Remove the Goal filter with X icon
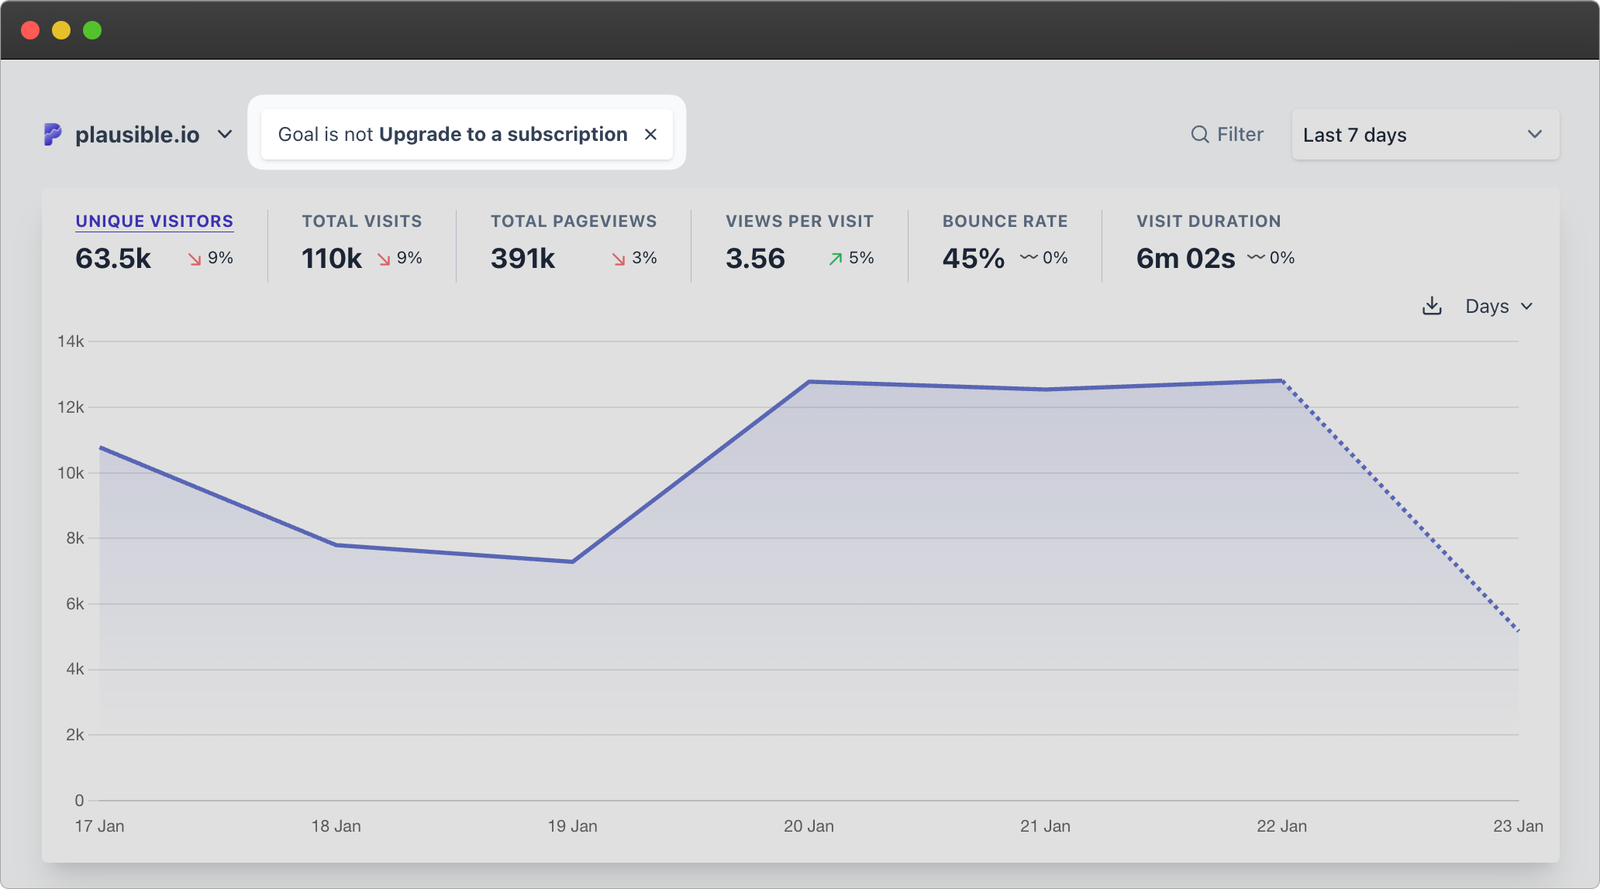This screenshot has width=1600, height=889. [x=650, y=134]
